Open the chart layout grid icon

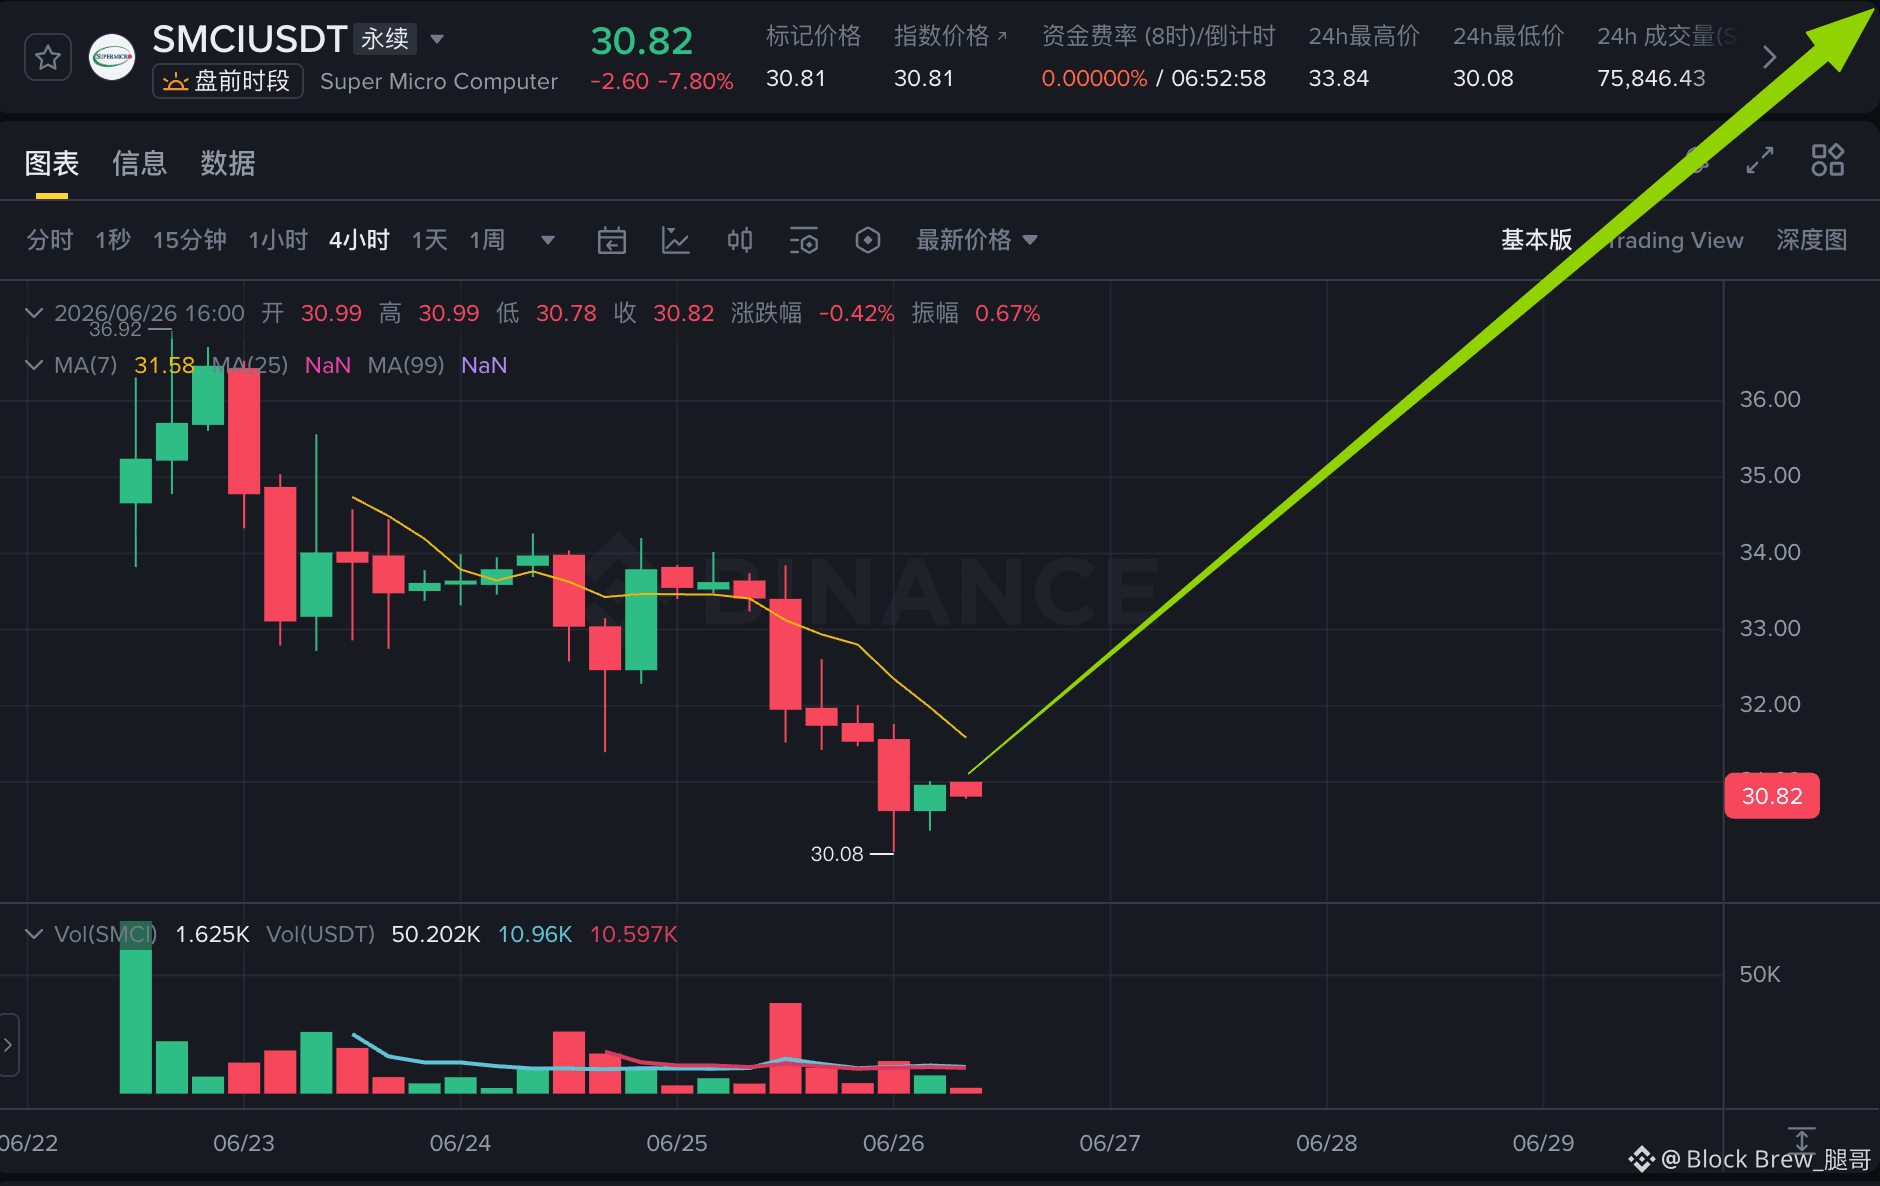tap(1828, 160)
